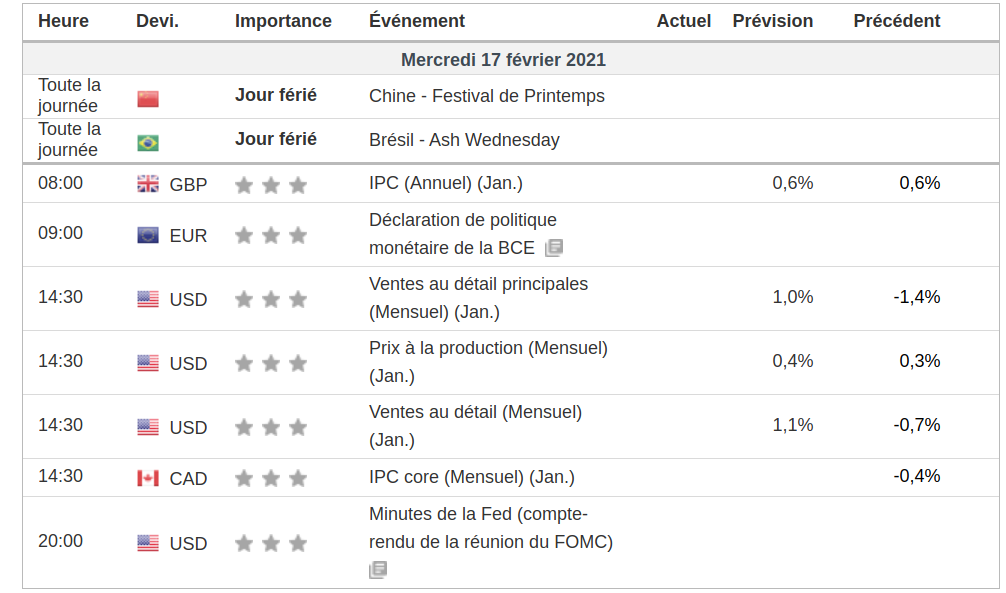Click the importance stars for IPC (Annuel)
The image size is (1006, 593).
pos(271,185)
